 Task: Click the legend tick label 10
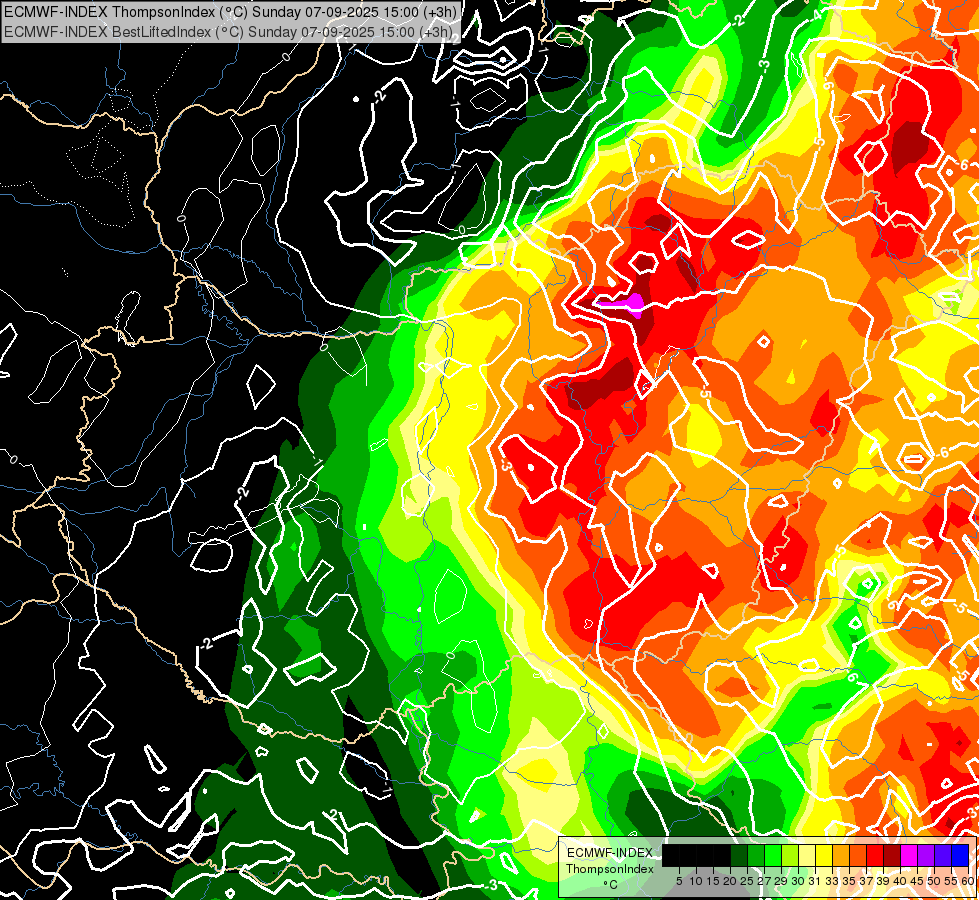[696, 881]
